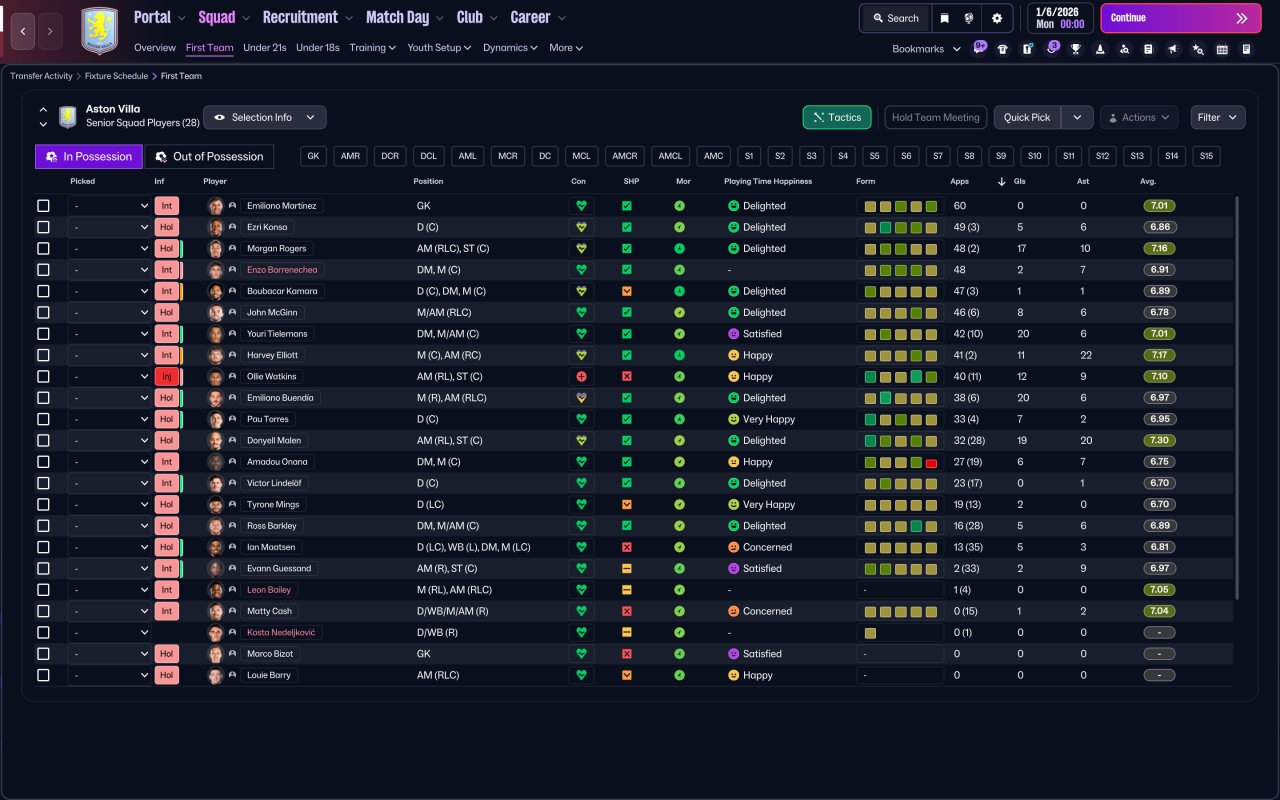
Task: Click Emiliano Martinez's form squares
Action: [x=900, y=206]
